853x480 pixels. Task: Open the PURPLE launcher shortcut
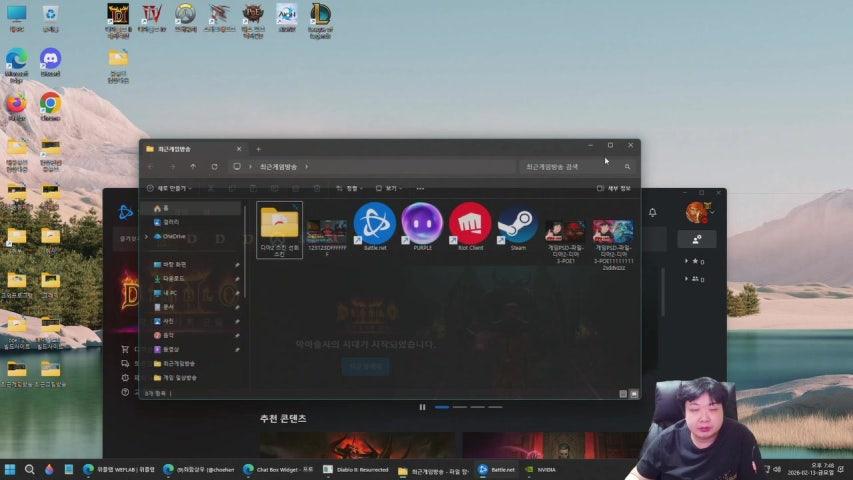tap(422, 224)
